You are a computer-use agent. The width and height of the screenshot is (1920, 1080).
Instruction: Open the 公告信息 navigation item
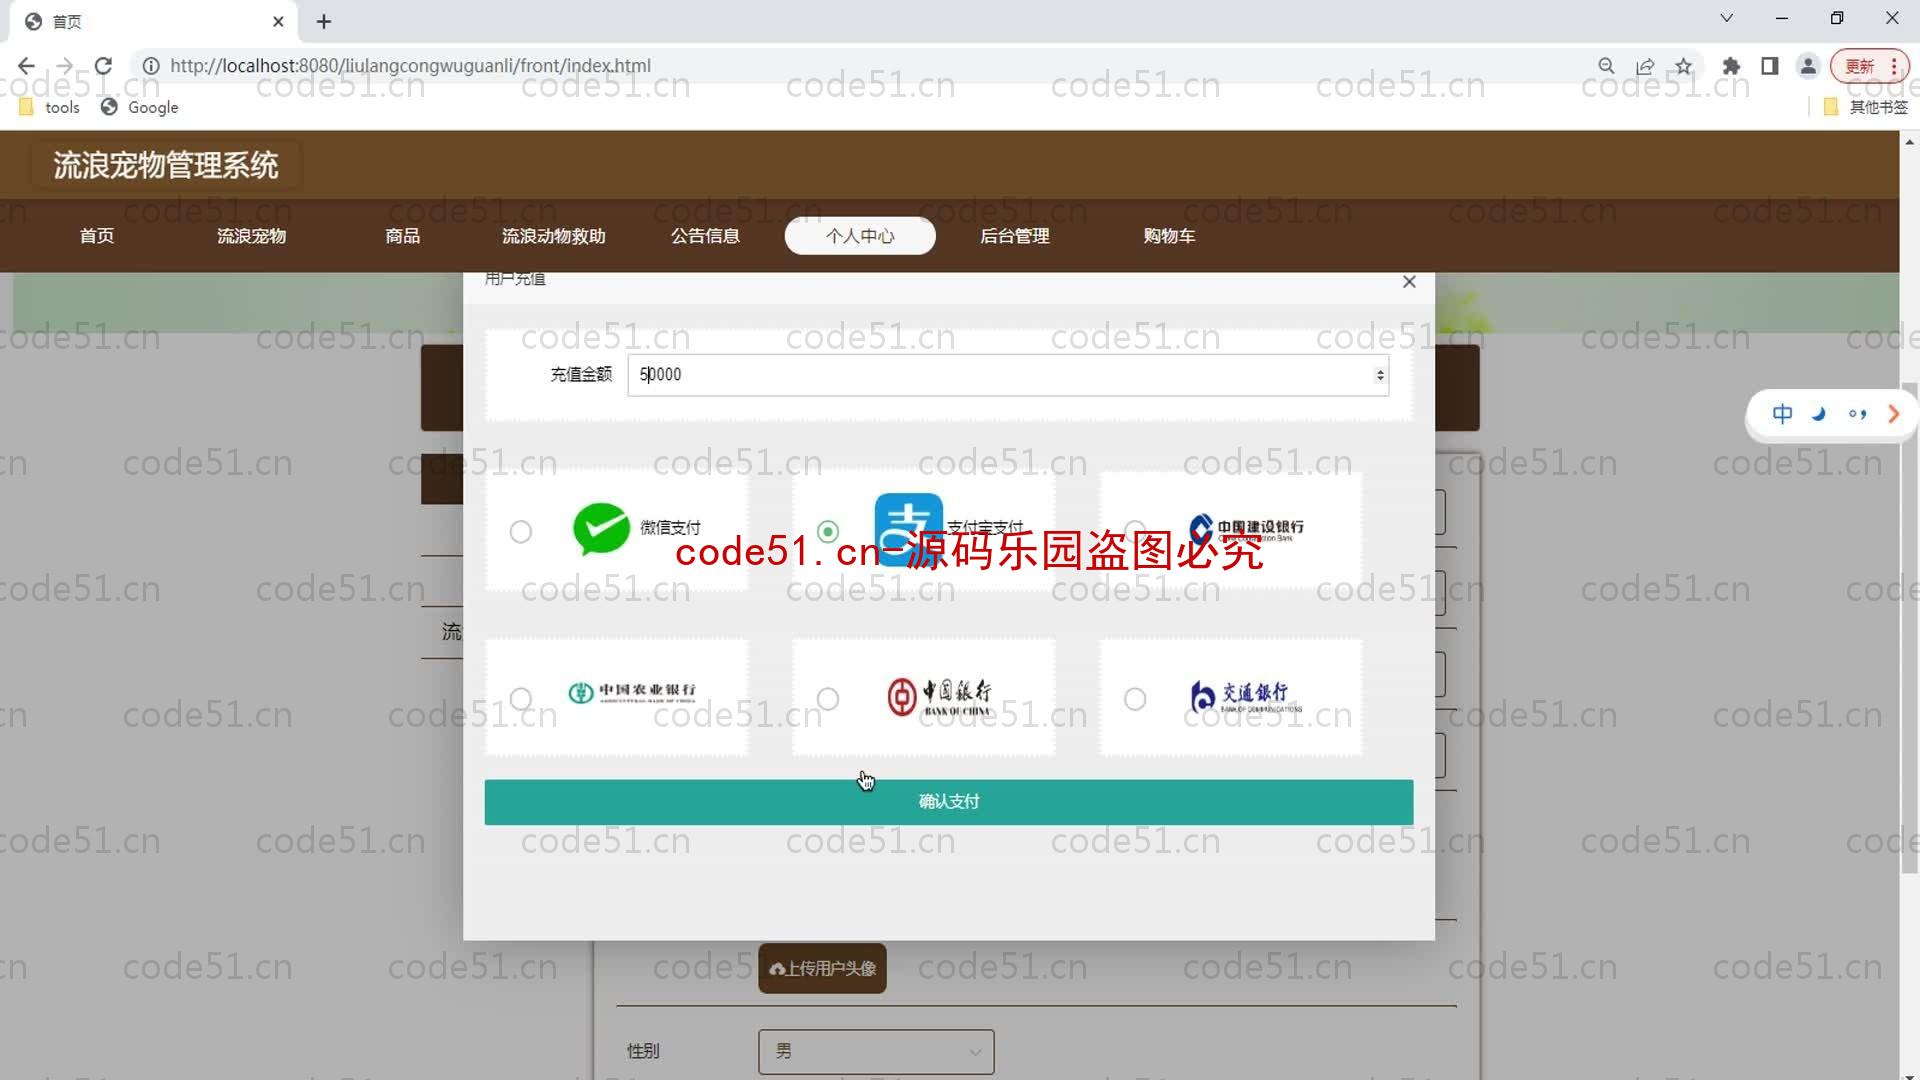tap(706, 236)
